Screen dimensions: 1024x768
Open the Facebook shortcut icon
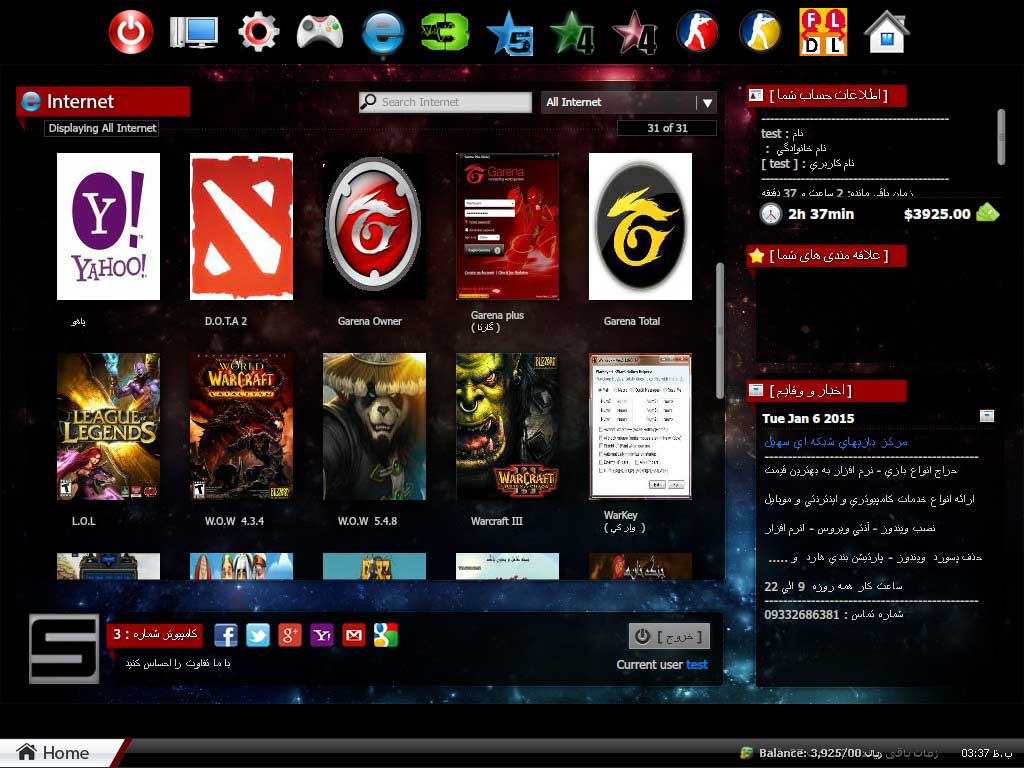pos(226,635)
